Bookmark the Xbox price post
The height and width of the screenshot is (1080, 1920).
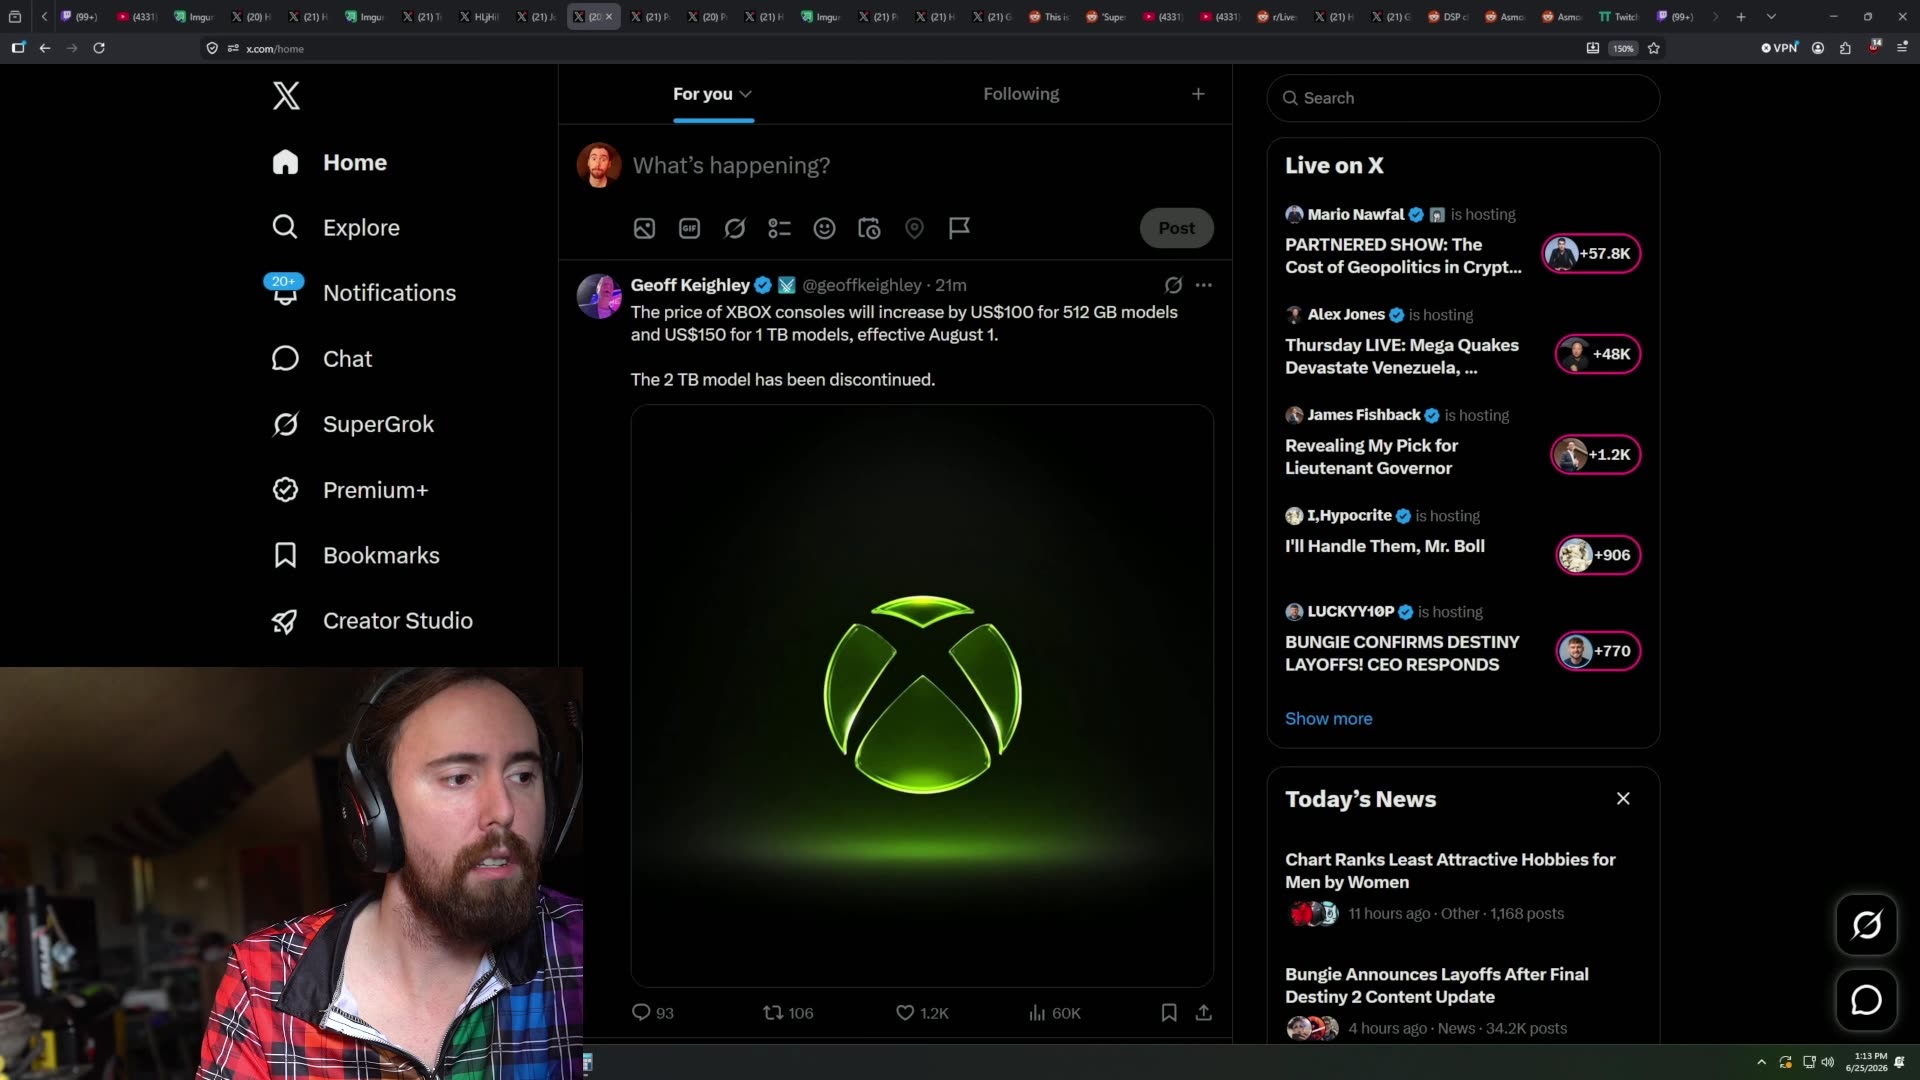click(1168, 1014)
